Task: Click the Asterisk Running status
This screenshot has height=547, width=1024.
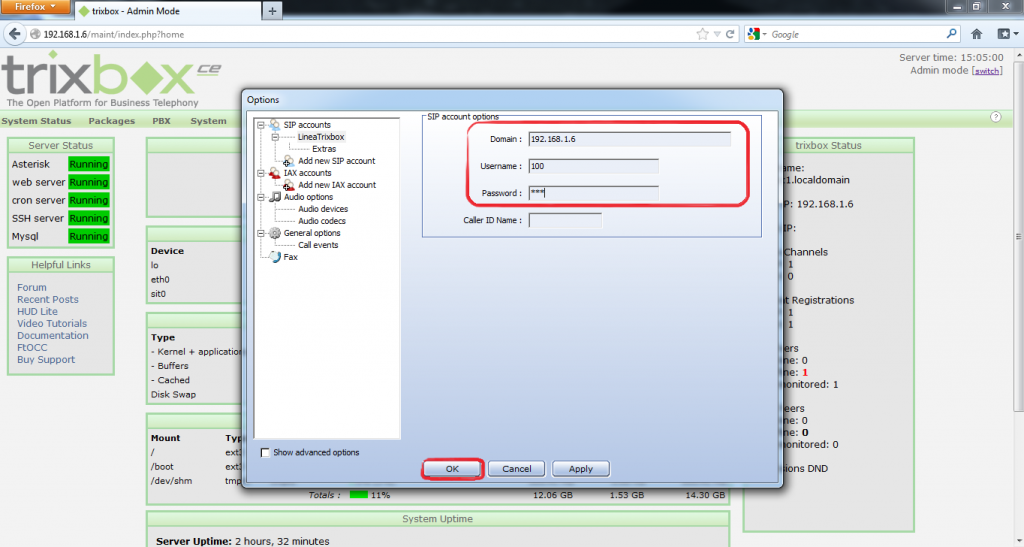Action: (89, 164)
